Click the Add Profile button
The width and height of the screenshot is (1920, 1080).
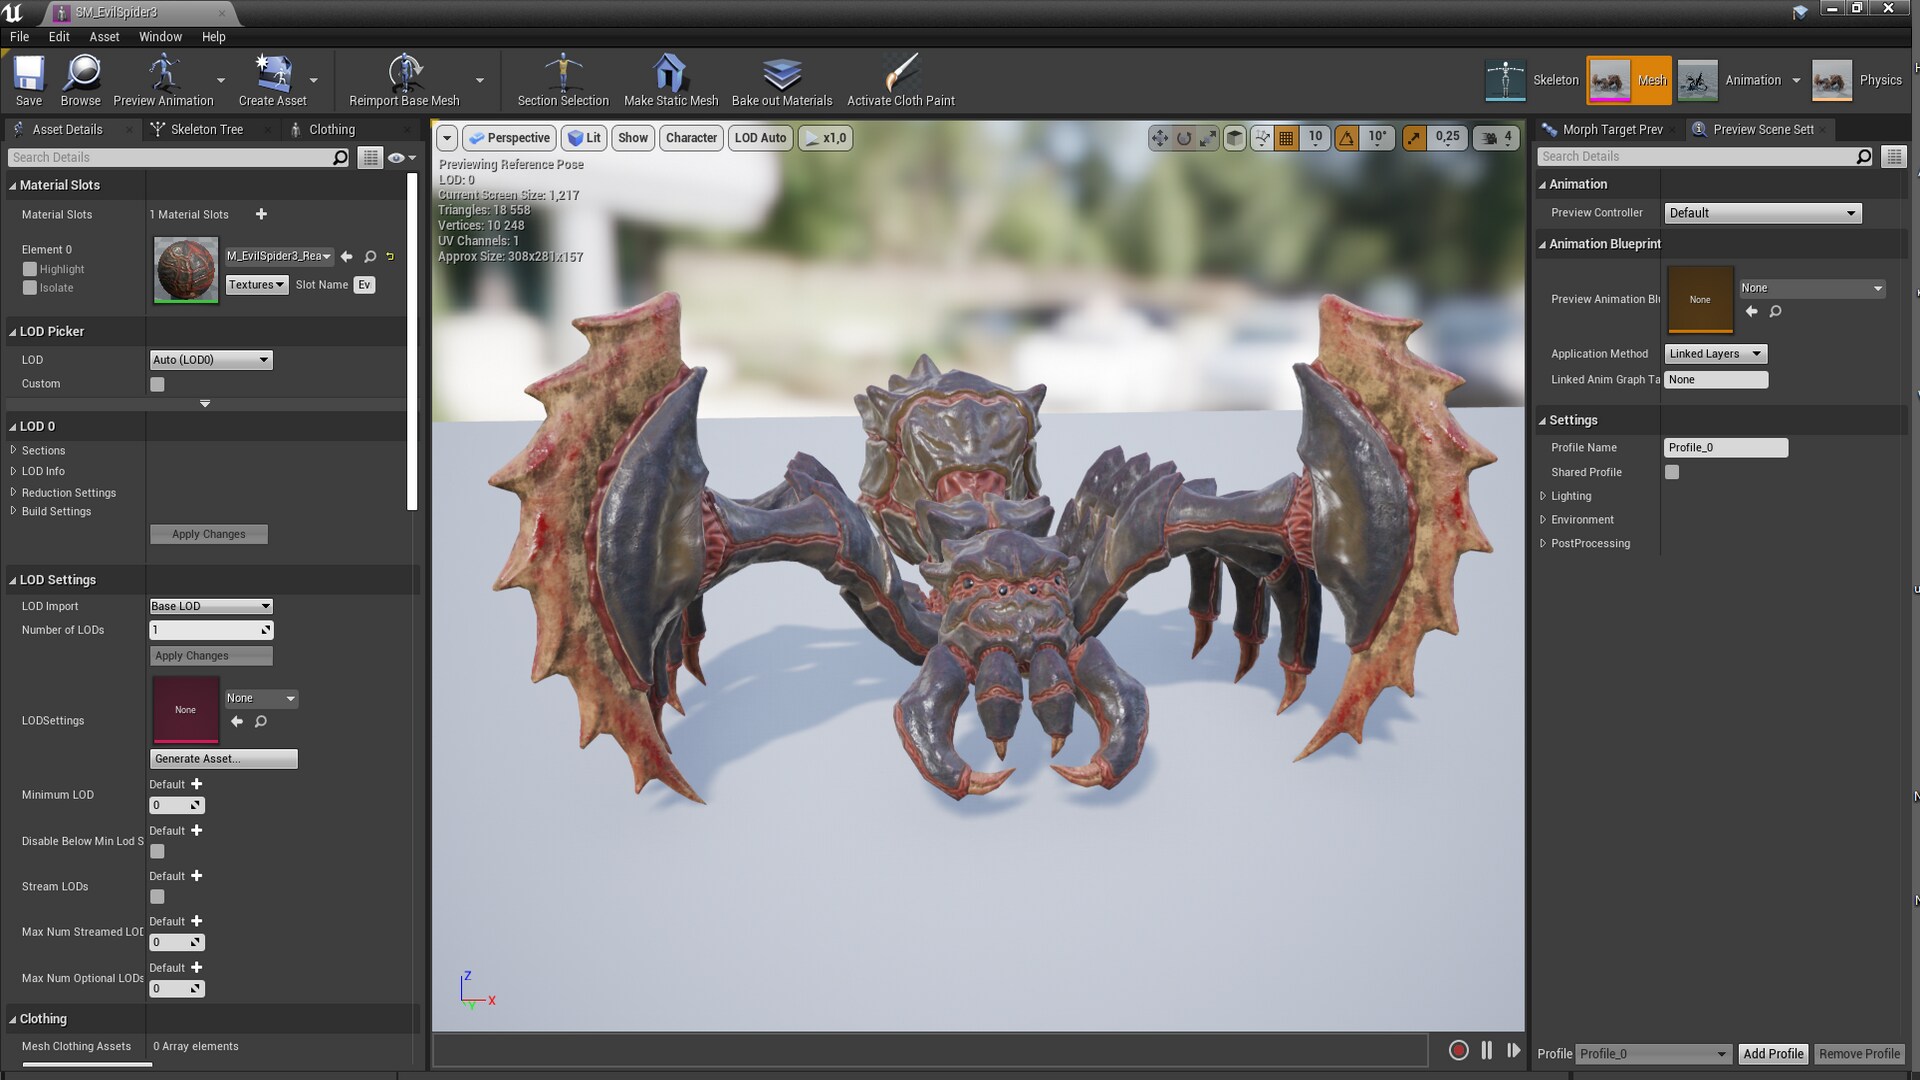1772,1053
